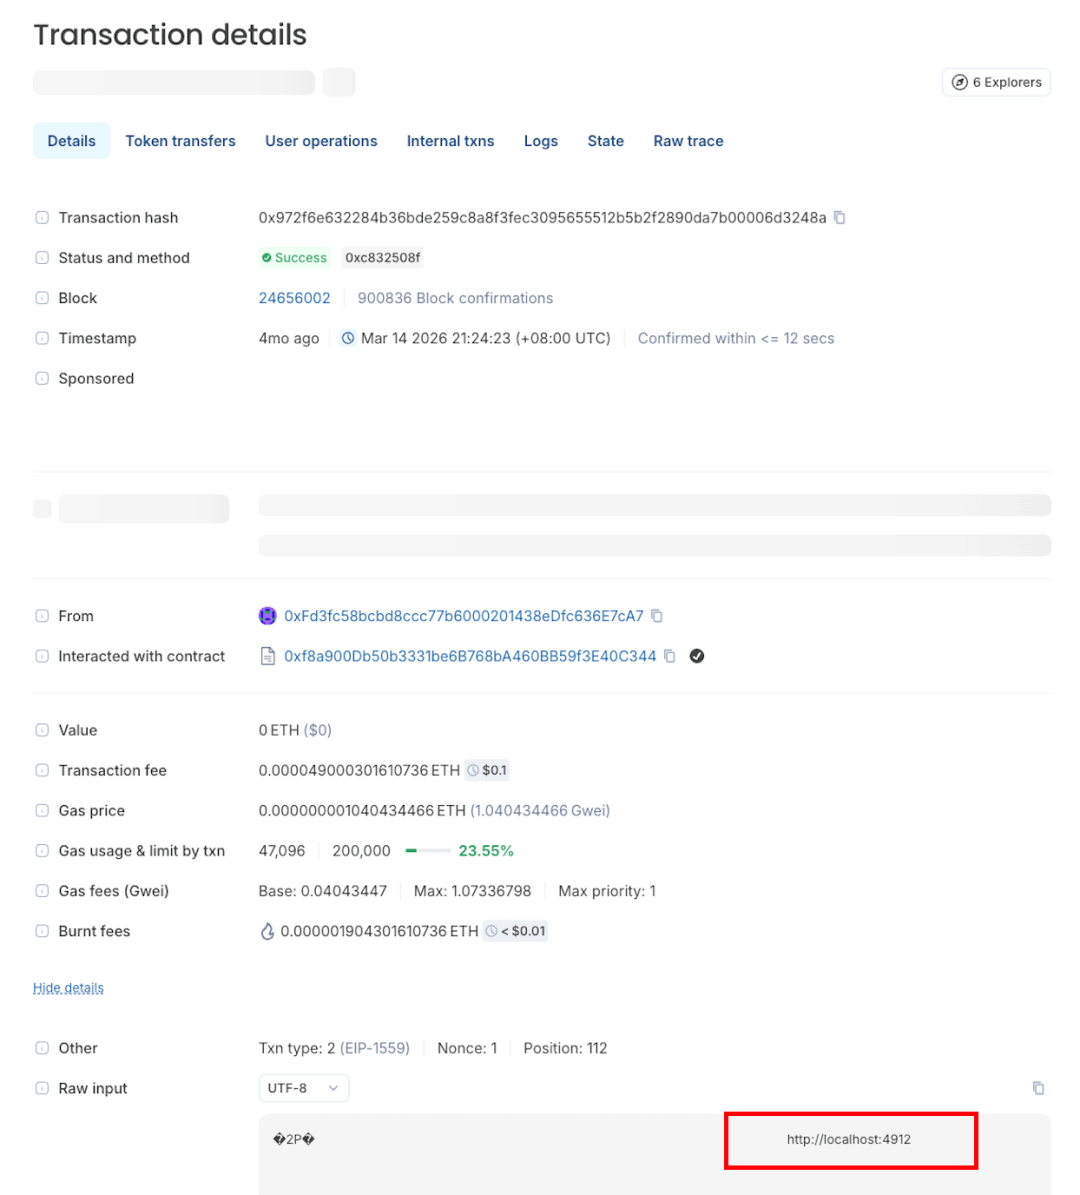Open the 6 Explorers menu

pos(996,82)
